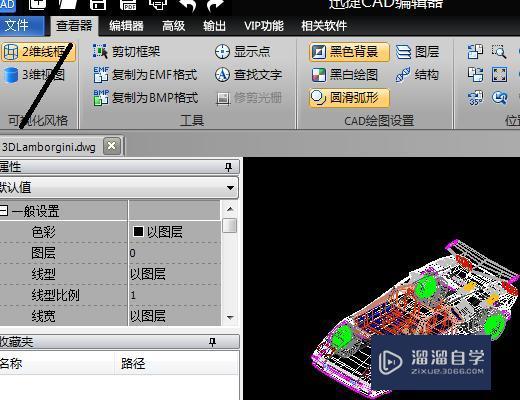Select the 线型 property value 以图层

(x=174, y=274)
